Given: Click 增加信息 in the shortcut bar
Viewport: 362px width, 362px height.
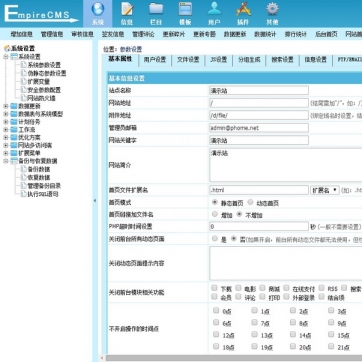Looking at the screenshot, I should [22, 34].
